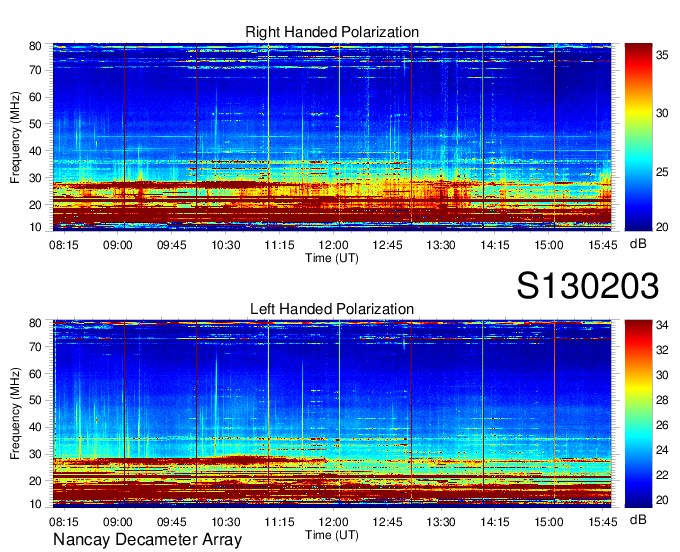Click the dB unit label under the Left Handed color bar
Image resolution: width=680 pixels, height=552 pixels.
pos(638,519)
